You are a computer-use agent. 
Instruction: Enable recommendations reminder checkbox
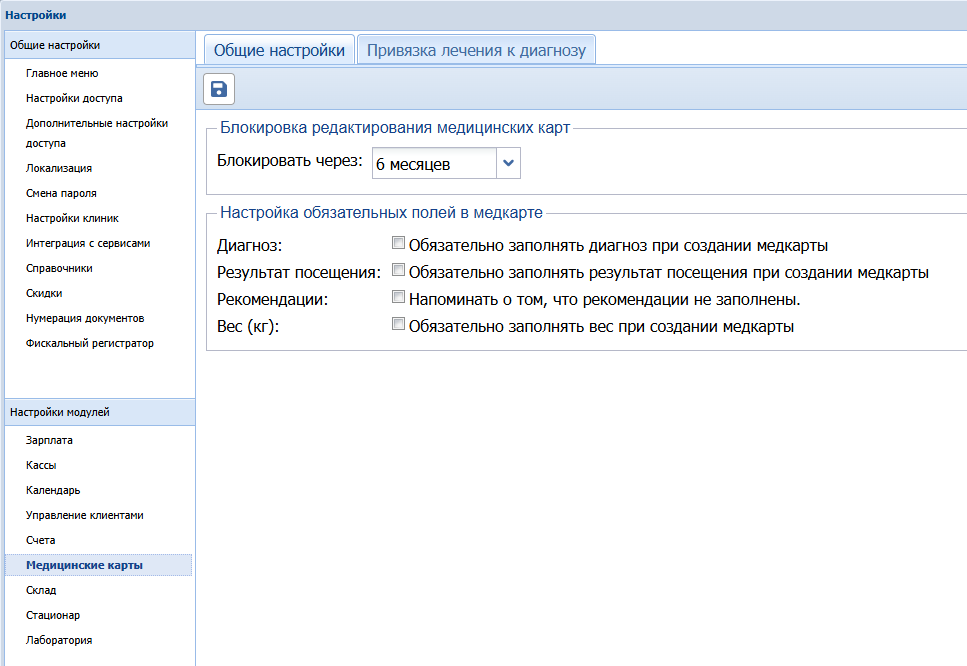(399, 298)
